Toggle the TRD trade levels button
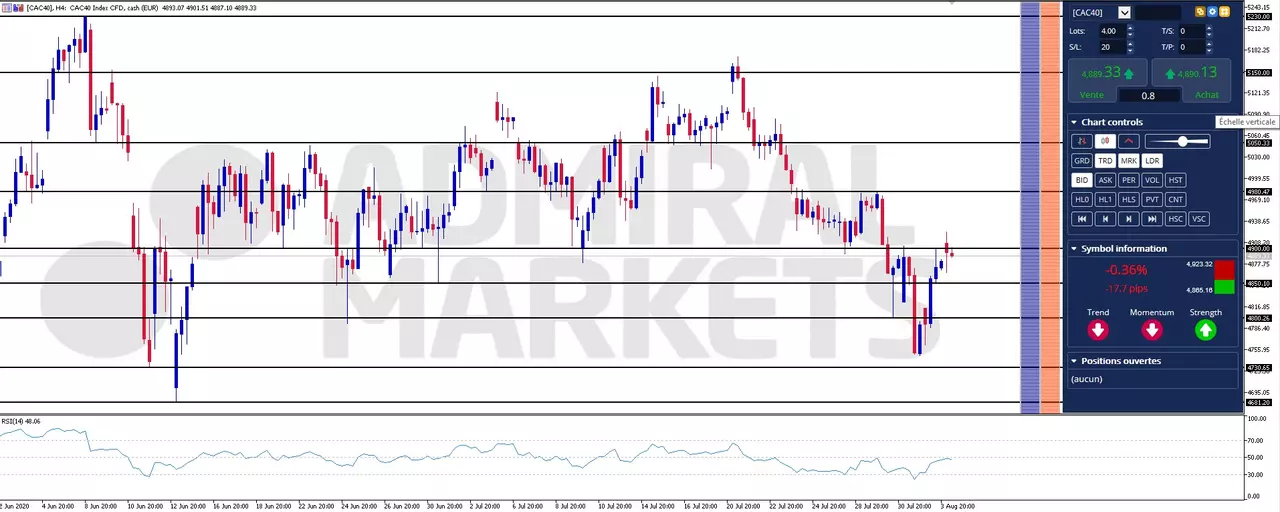The image size is (1280, 512). click(x=1105, y=160)
